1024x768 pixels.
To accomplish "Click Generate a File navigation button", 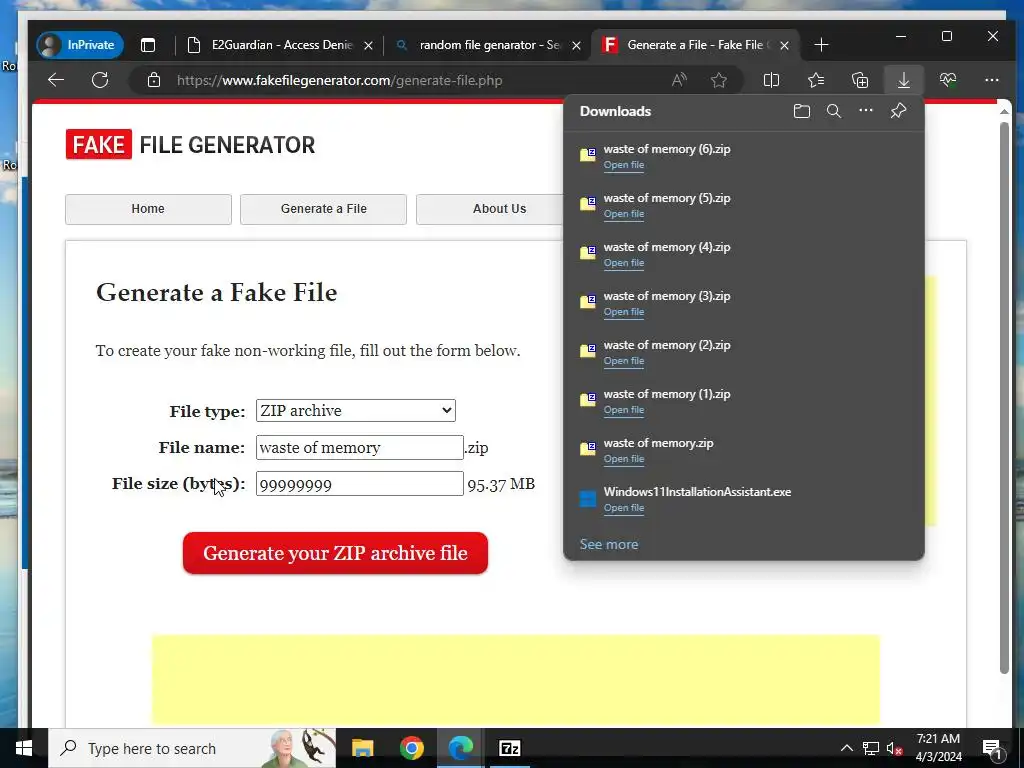I will click(x=323, y=209).
